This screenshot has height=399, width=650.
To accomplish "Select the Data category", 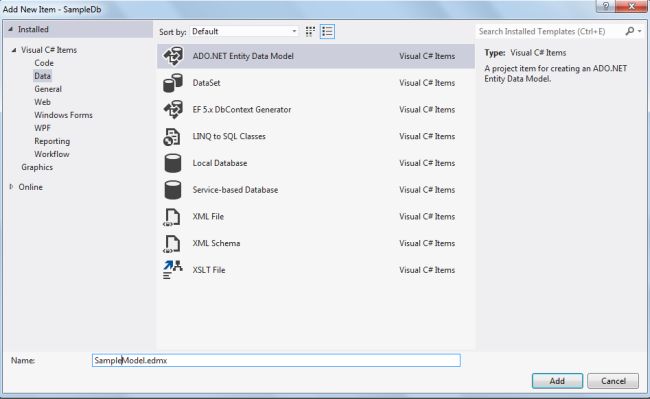I will pyautogui.click(x=42, y=76).
